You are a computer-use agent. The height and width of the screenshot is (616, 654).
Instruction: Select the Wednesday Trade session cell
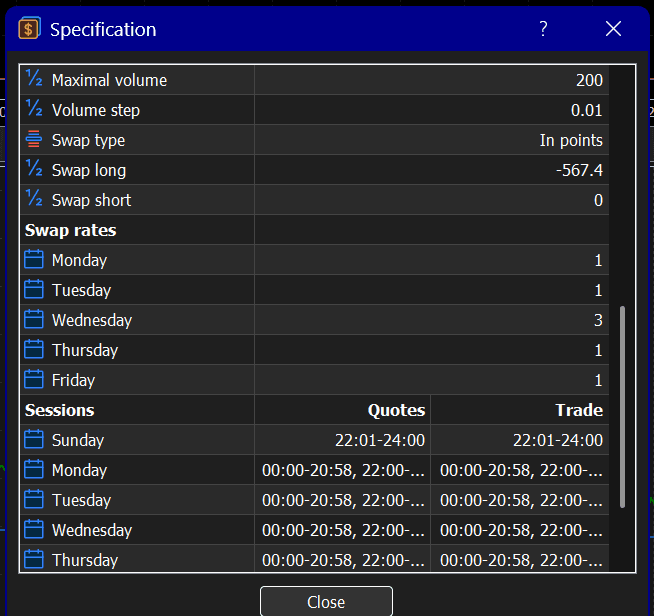click(x=520, y=531)
